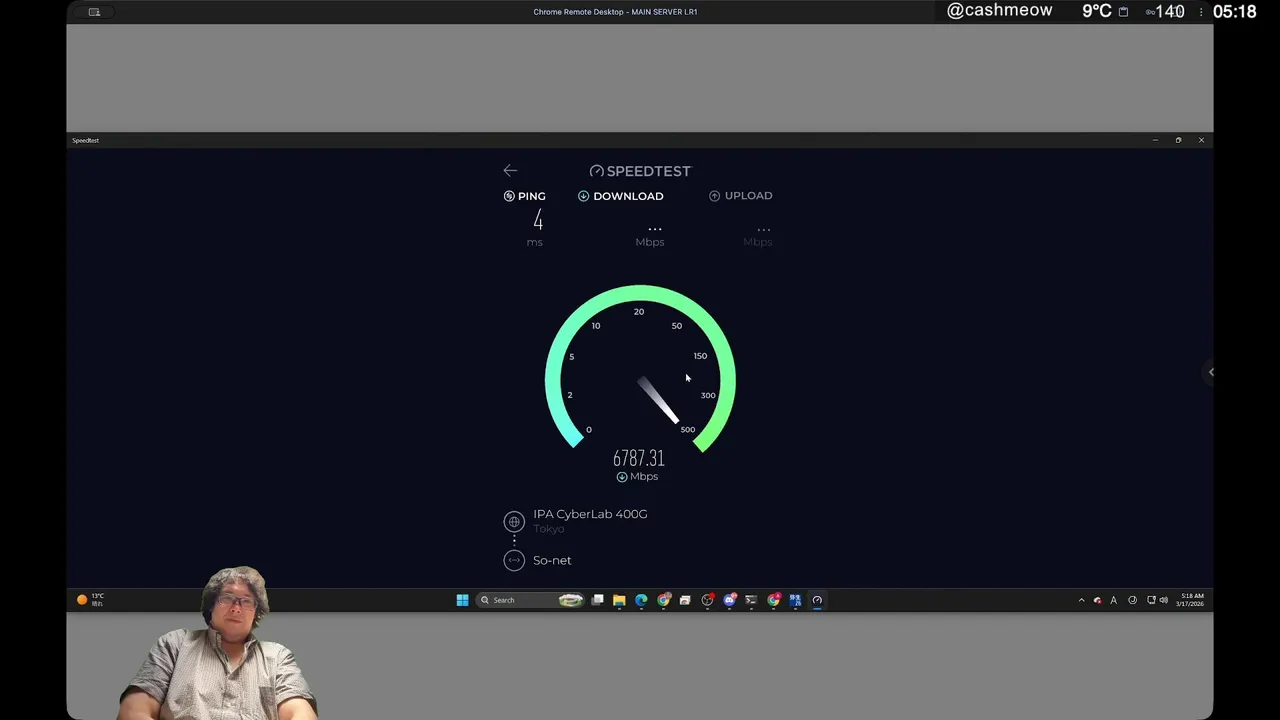The image size is (1280, 720).
Task: Go back using the Speedtest back arrow
Action: [x=510, y=171]
